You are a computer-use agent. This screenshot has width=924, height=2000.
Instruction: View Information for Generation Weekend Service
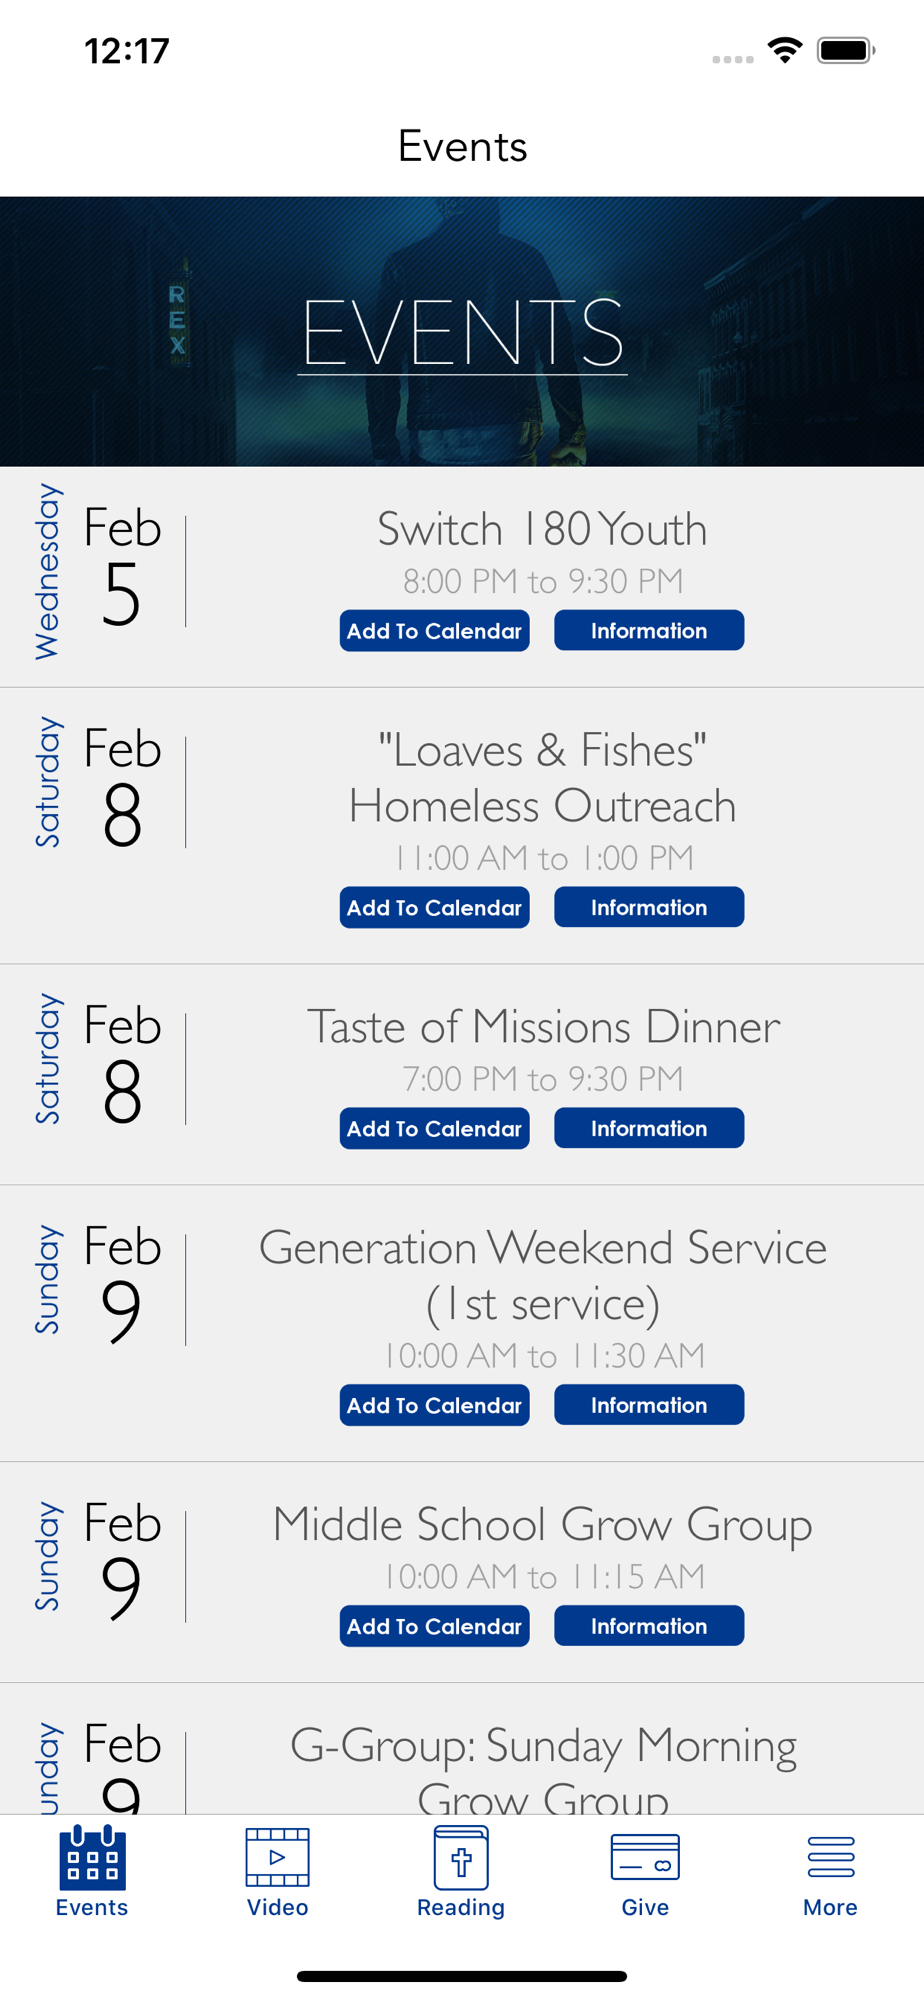(x=649, y=1406)
